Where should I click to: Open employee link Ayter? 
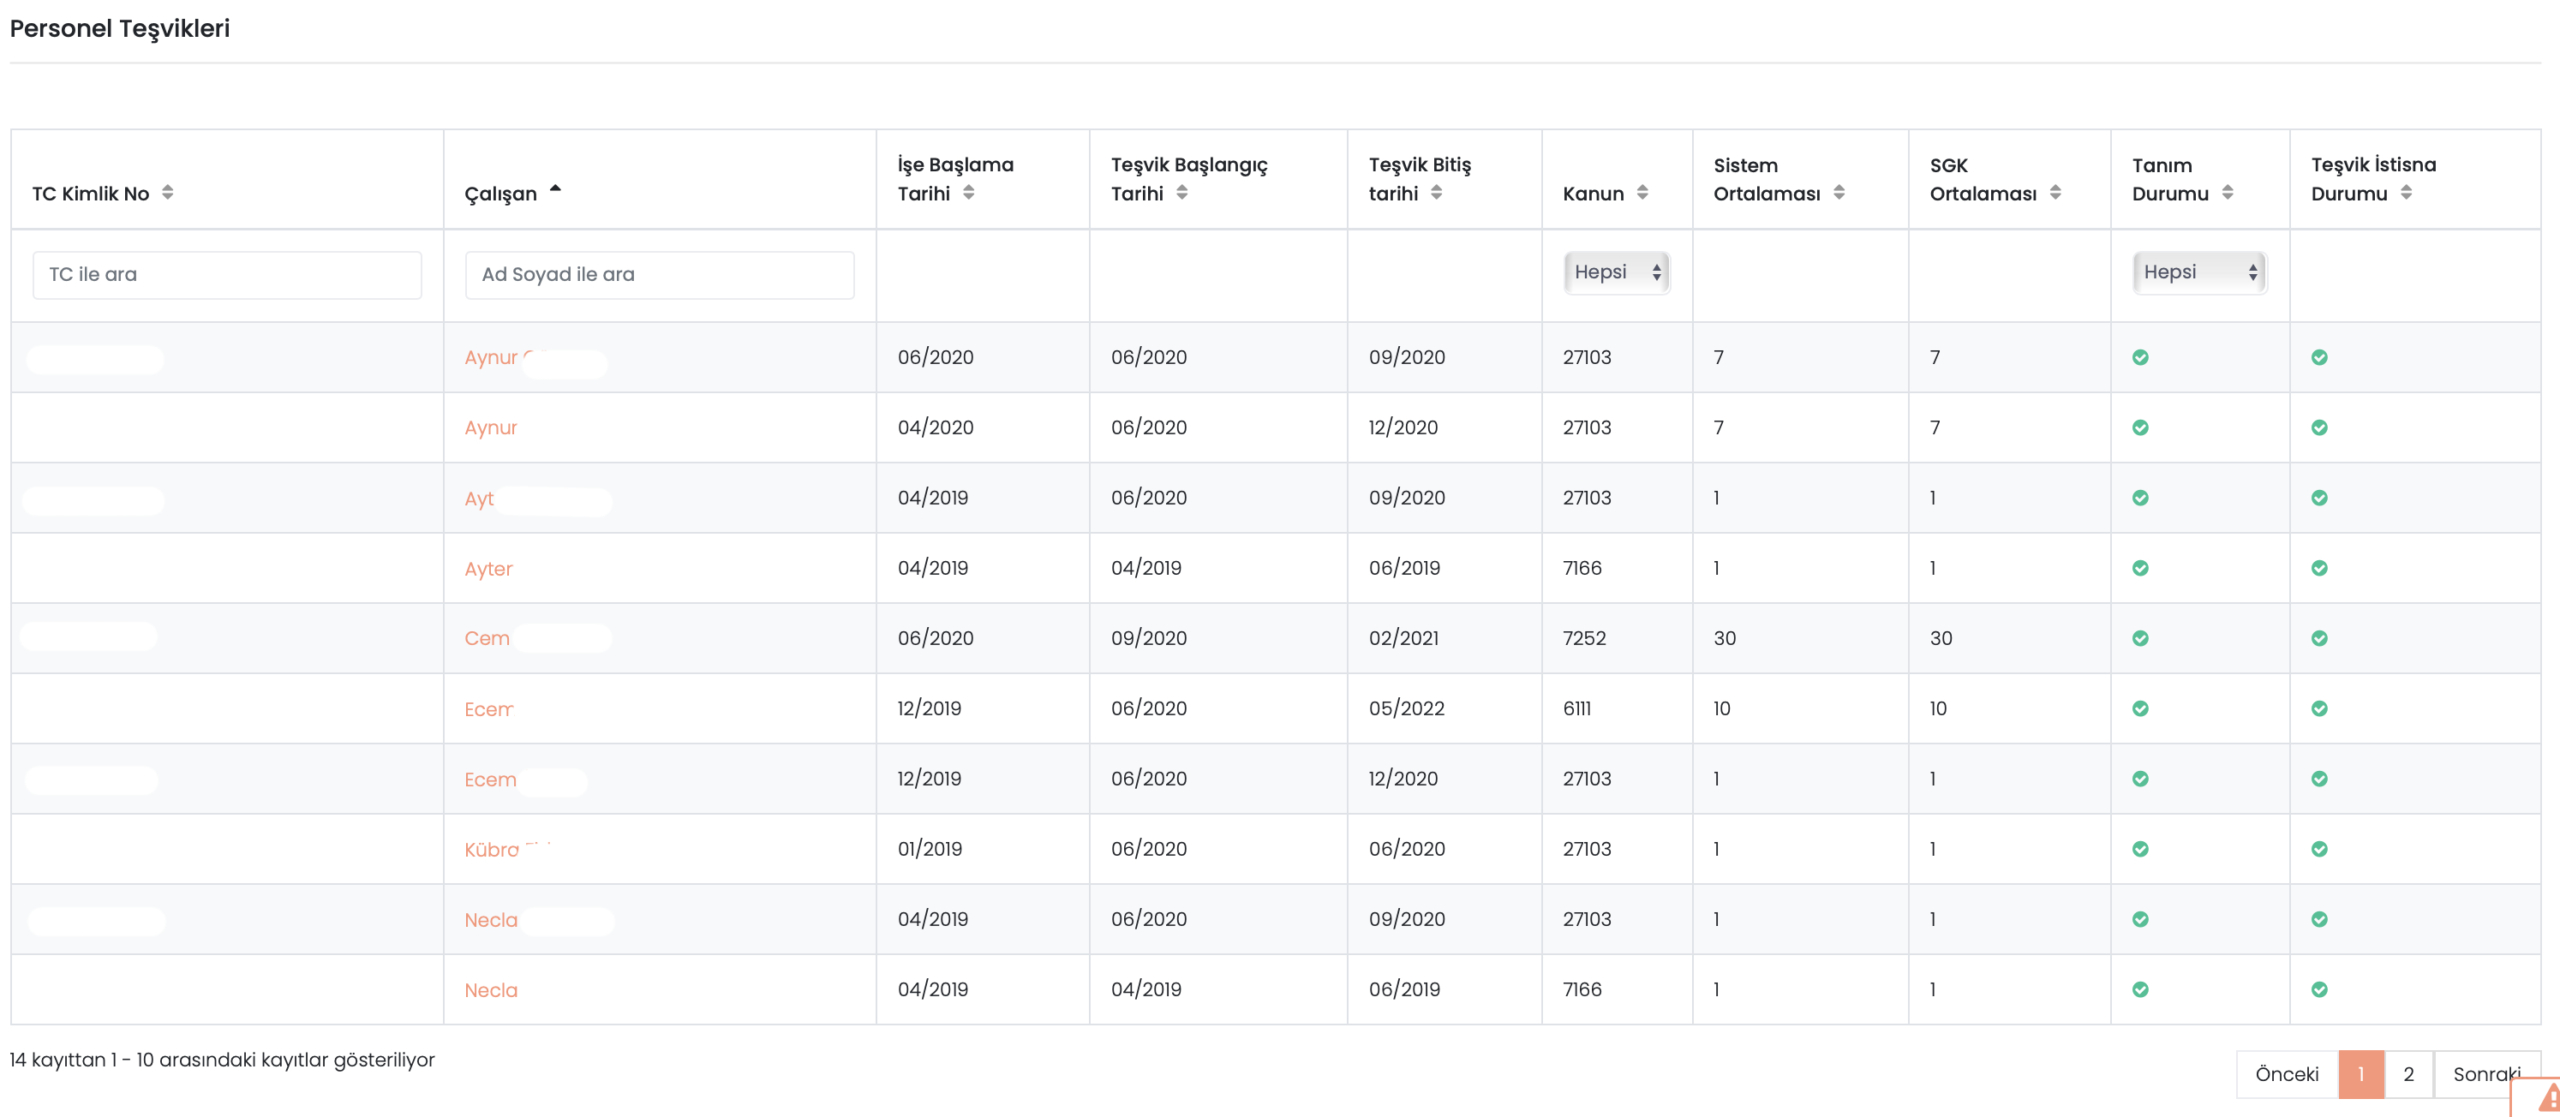(488, 568)
